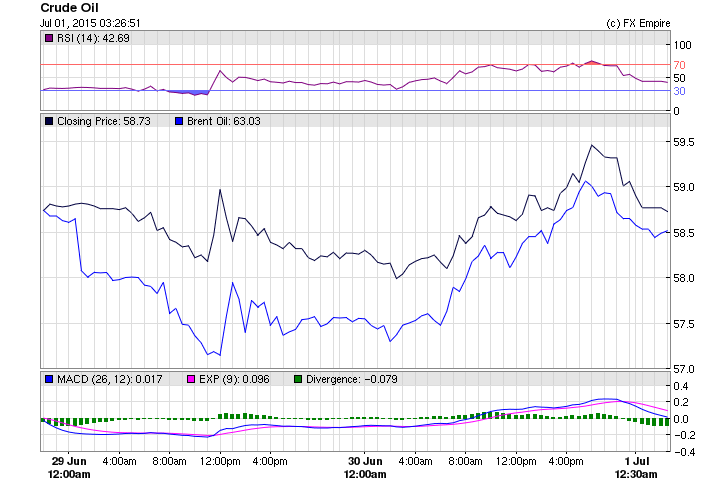Click the red RSI 70 level label
Screen dimensions: 710x487
tap(679, 65)
